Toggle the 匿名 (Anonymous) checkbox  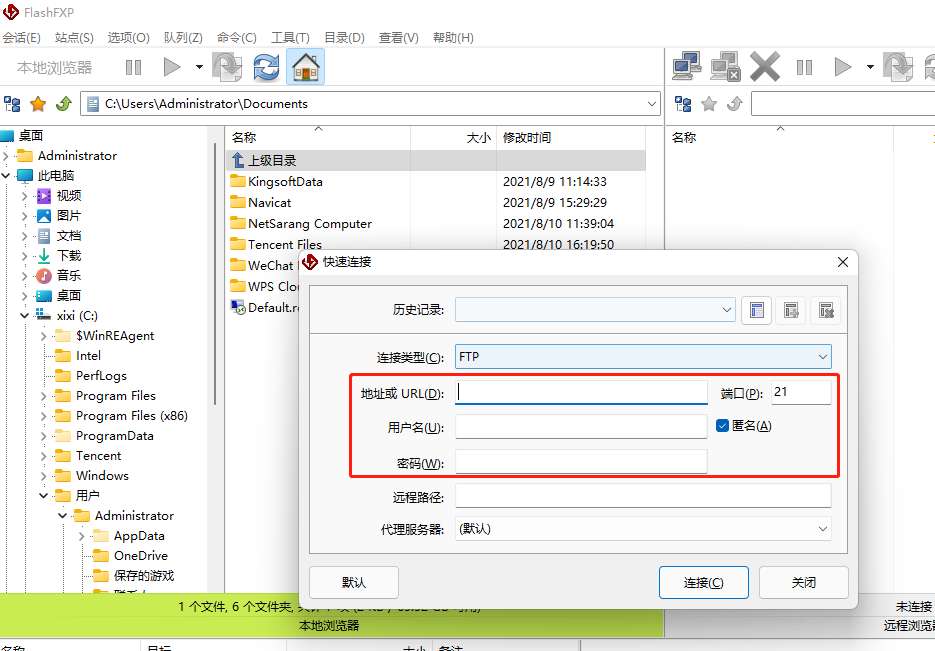(x=723, y=425)
